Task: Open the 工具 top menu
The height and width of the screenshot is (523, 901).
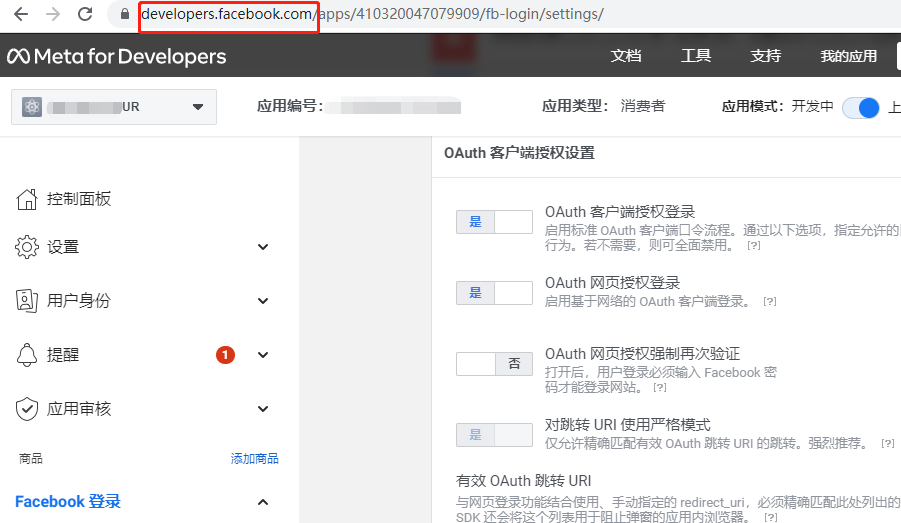Action: [x=696, y=56]
